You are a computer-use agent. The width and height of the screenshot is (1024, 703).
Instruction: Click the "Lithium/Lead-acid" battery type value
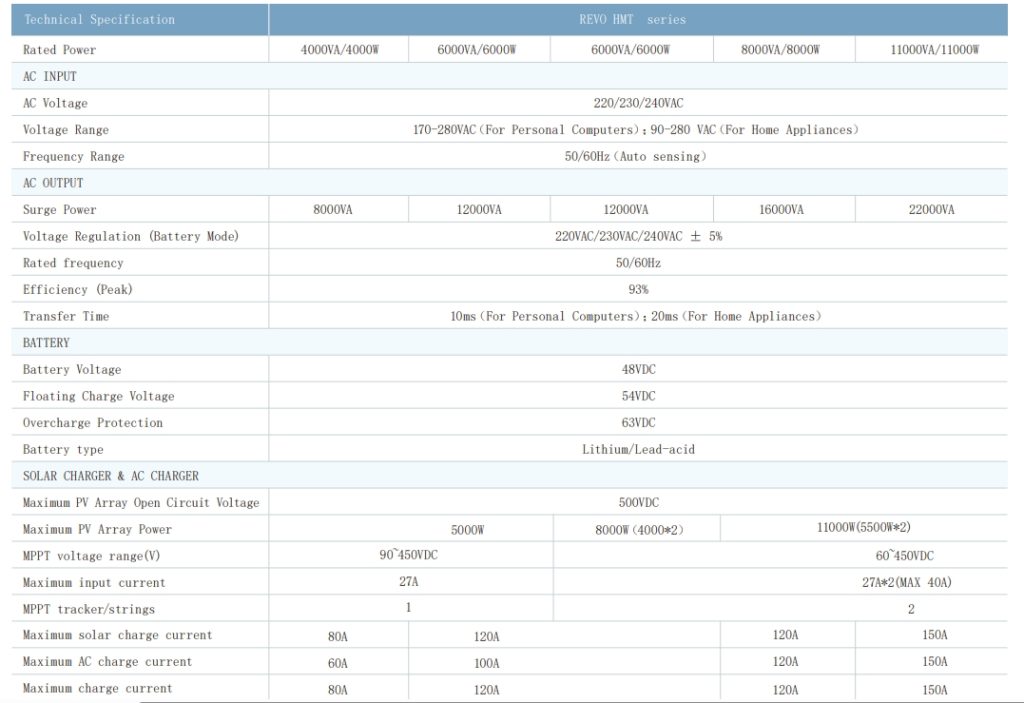(x=638, y=450)
